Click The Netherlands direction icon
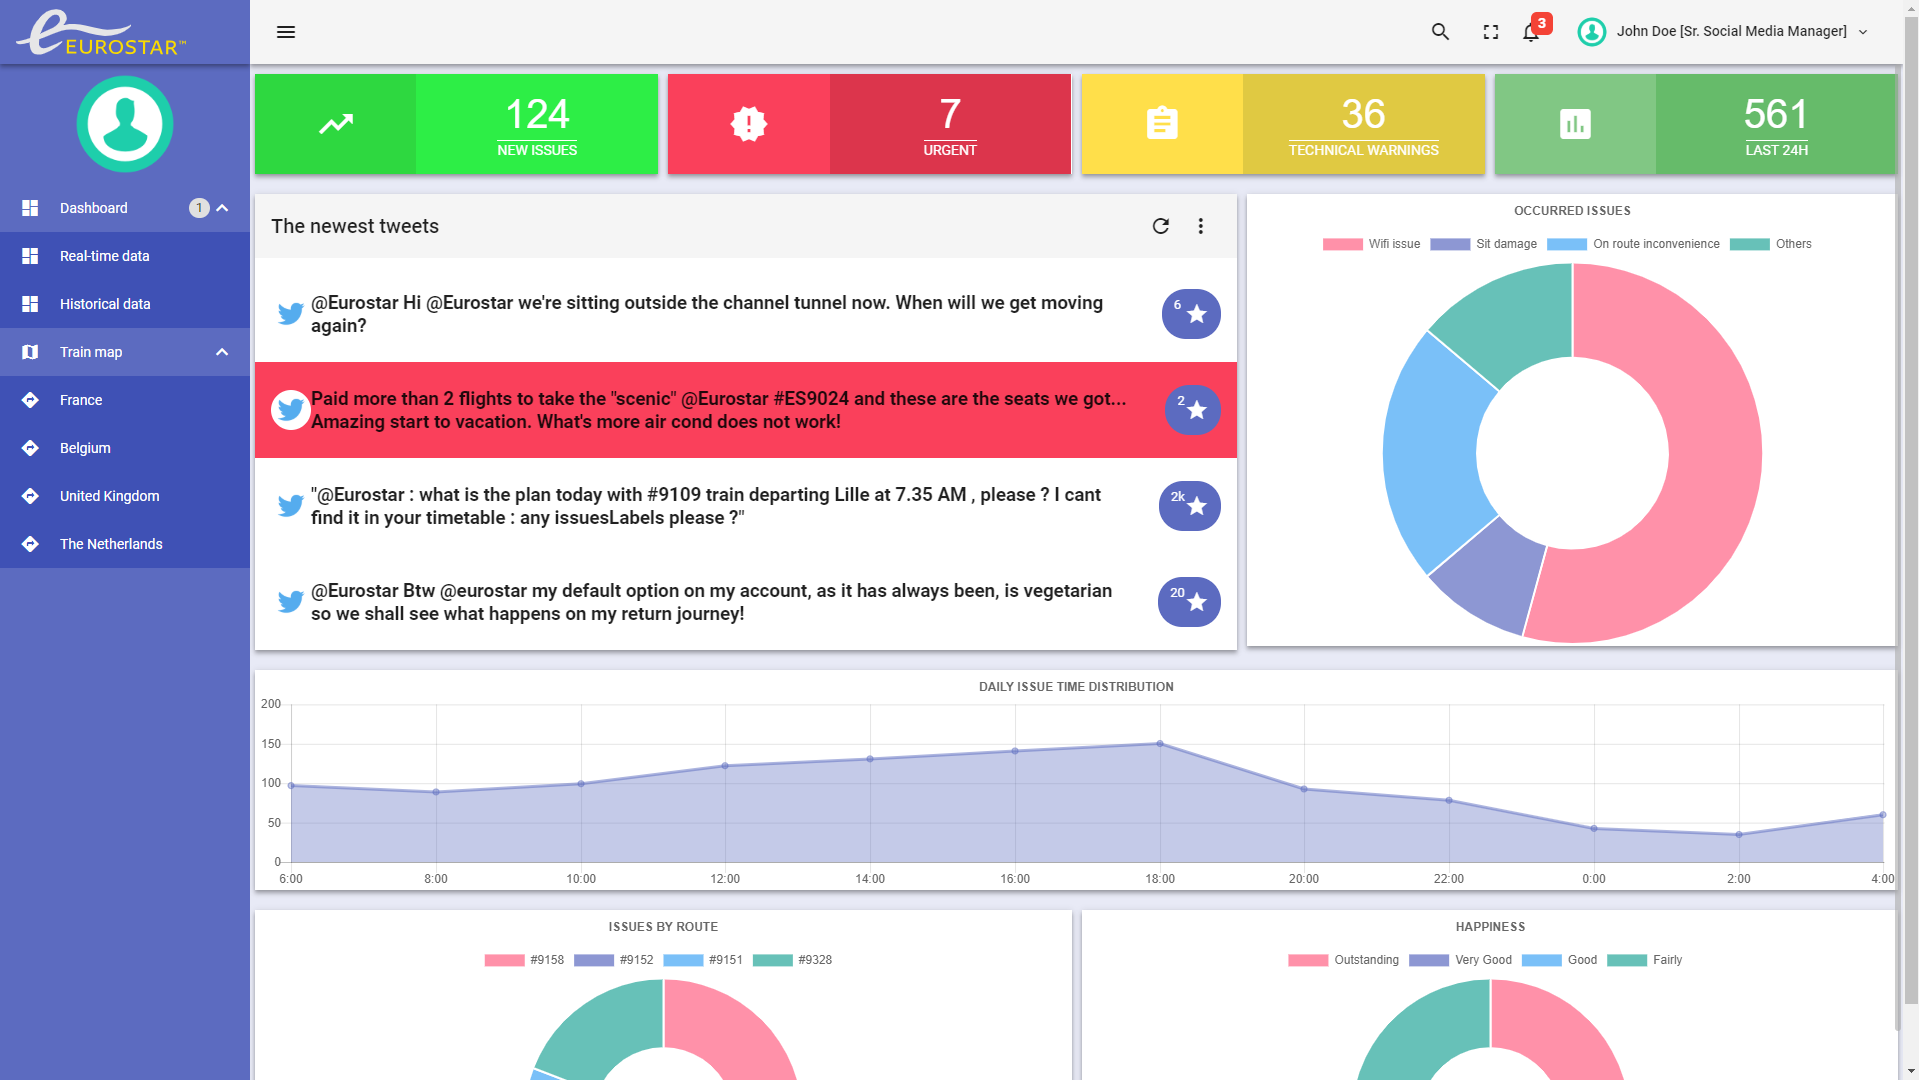Image resolution: width=1919 pixels, height=1080 pixels. (x=30, y=544)
